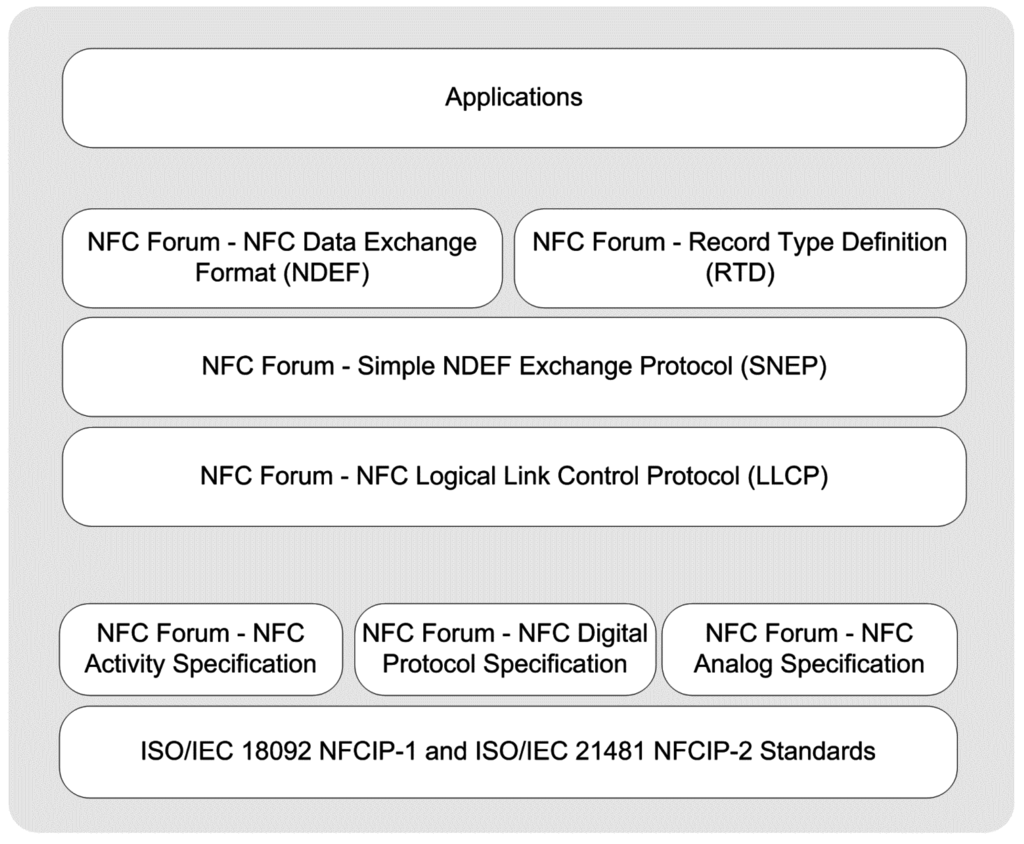The image size is (1024, 844).
Task: Click the "(LLCP)" acronym text
Action: click(x=788, y=477)
